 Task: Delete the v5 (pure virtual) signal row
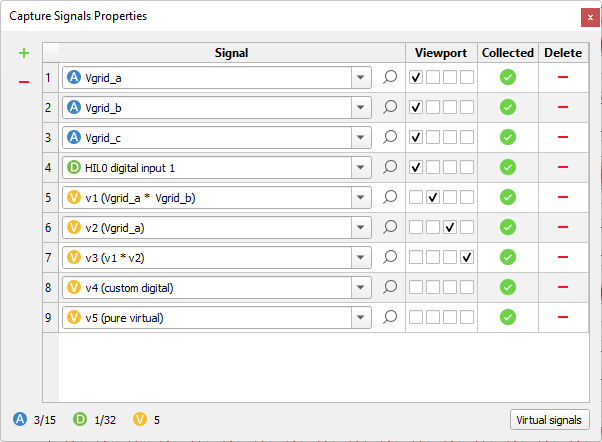coord(563,317)
